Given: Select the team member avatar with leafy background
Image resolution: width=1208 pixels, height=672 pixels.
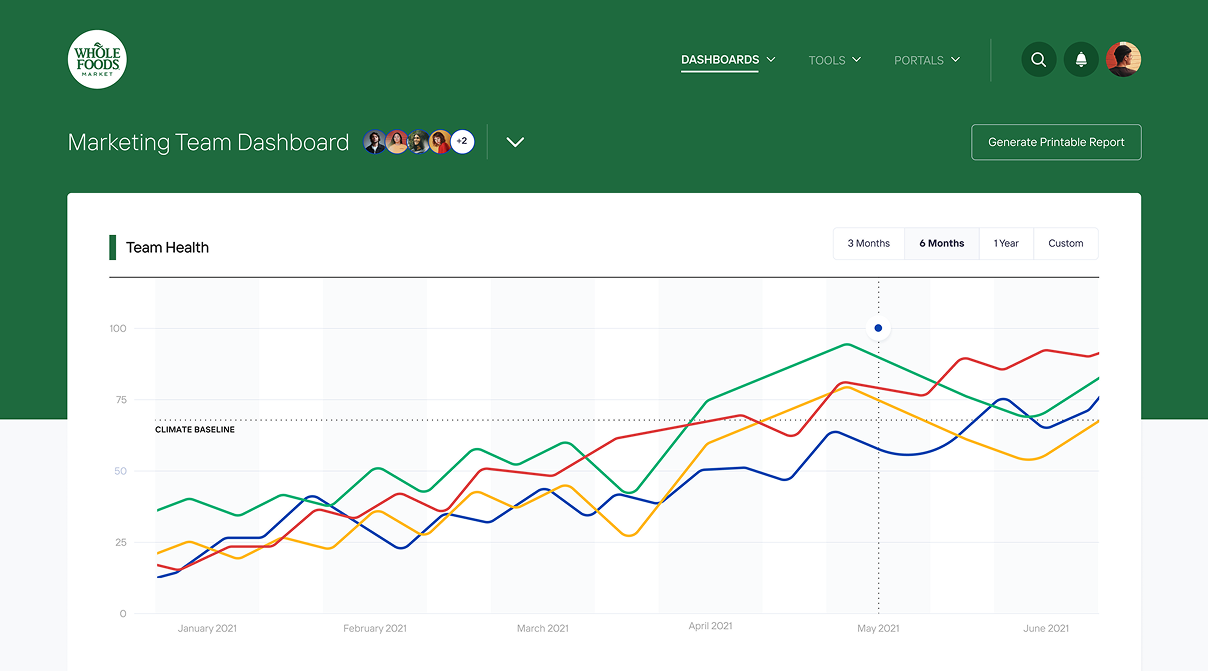Looking at the screenshot, I should point(418,142).
